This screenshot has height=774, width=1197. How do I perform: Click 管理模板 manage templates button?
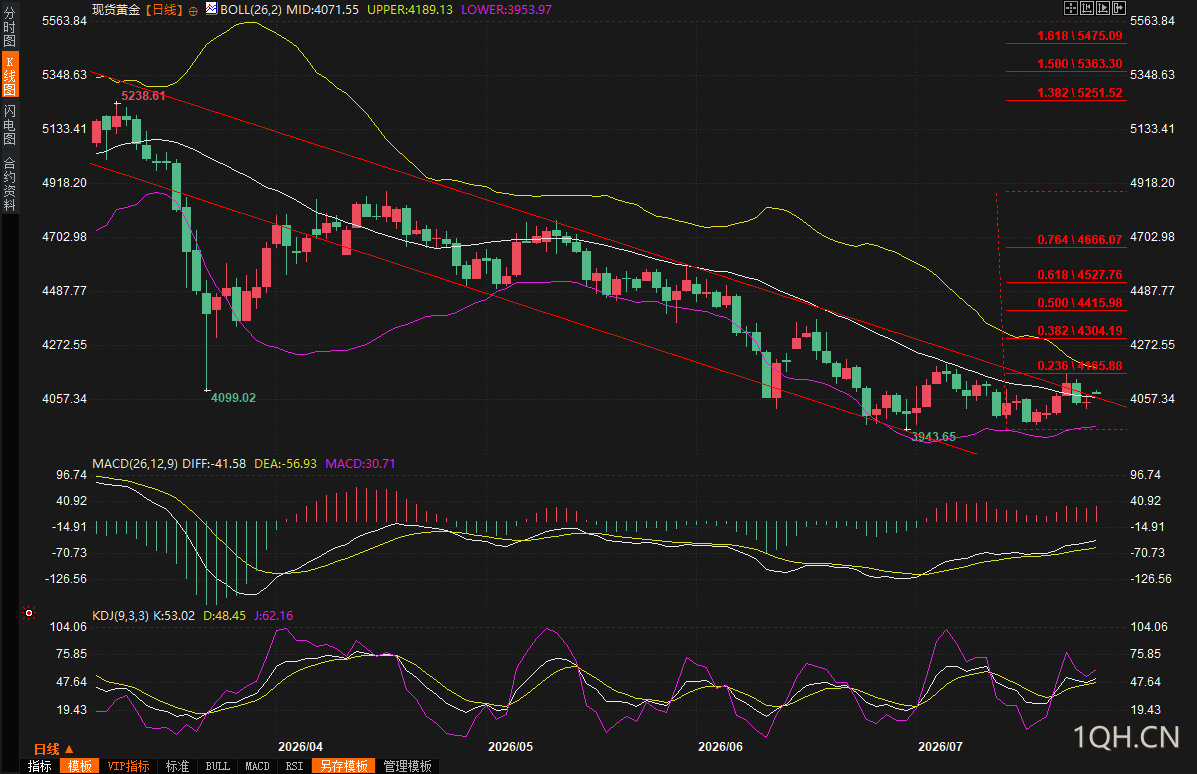tap(408, 766)
